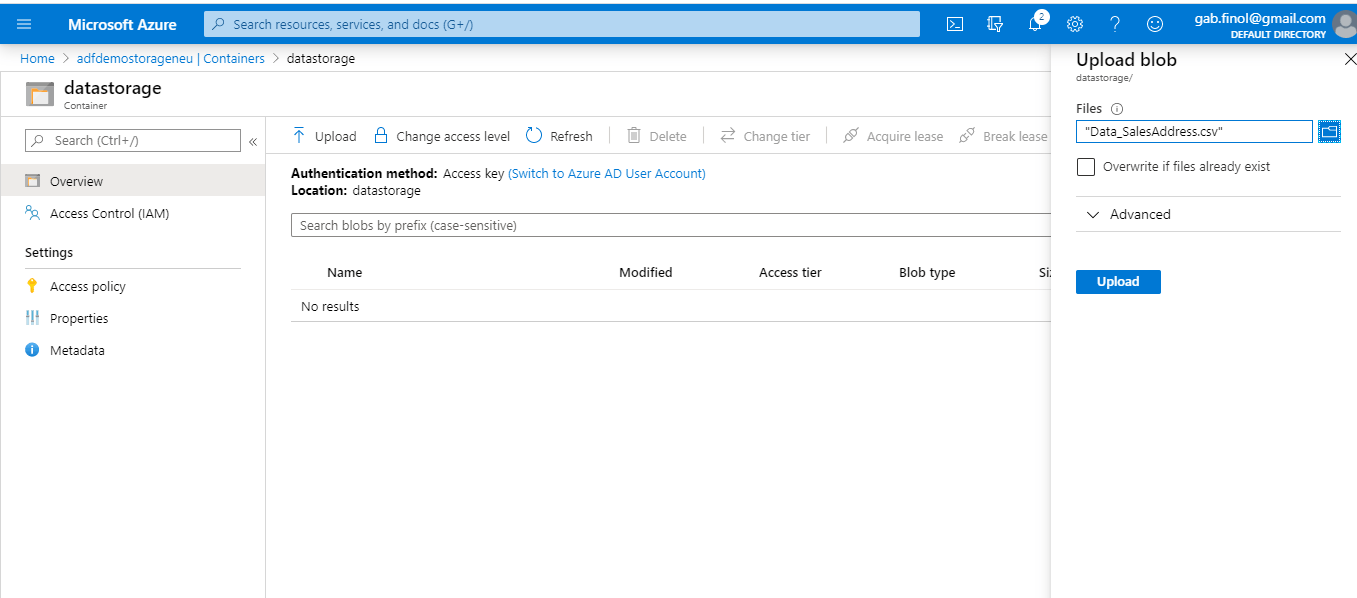The image size is (1357, 598).
Task: Open the Azure portal hamburger menu
Action: (x=24, y=24)
